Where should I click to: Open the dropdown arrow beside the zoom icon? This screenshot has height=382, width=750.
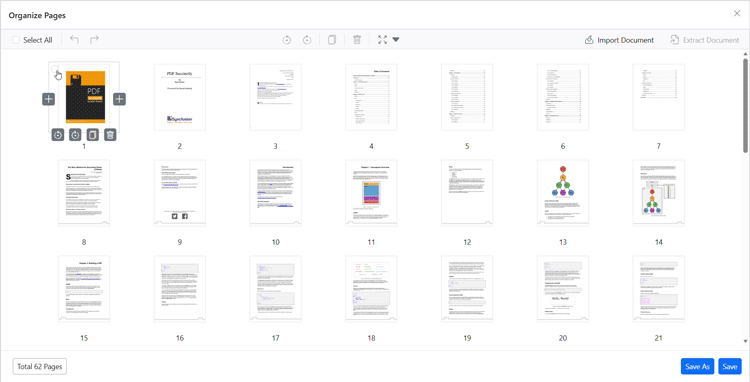tap(396, 40)
